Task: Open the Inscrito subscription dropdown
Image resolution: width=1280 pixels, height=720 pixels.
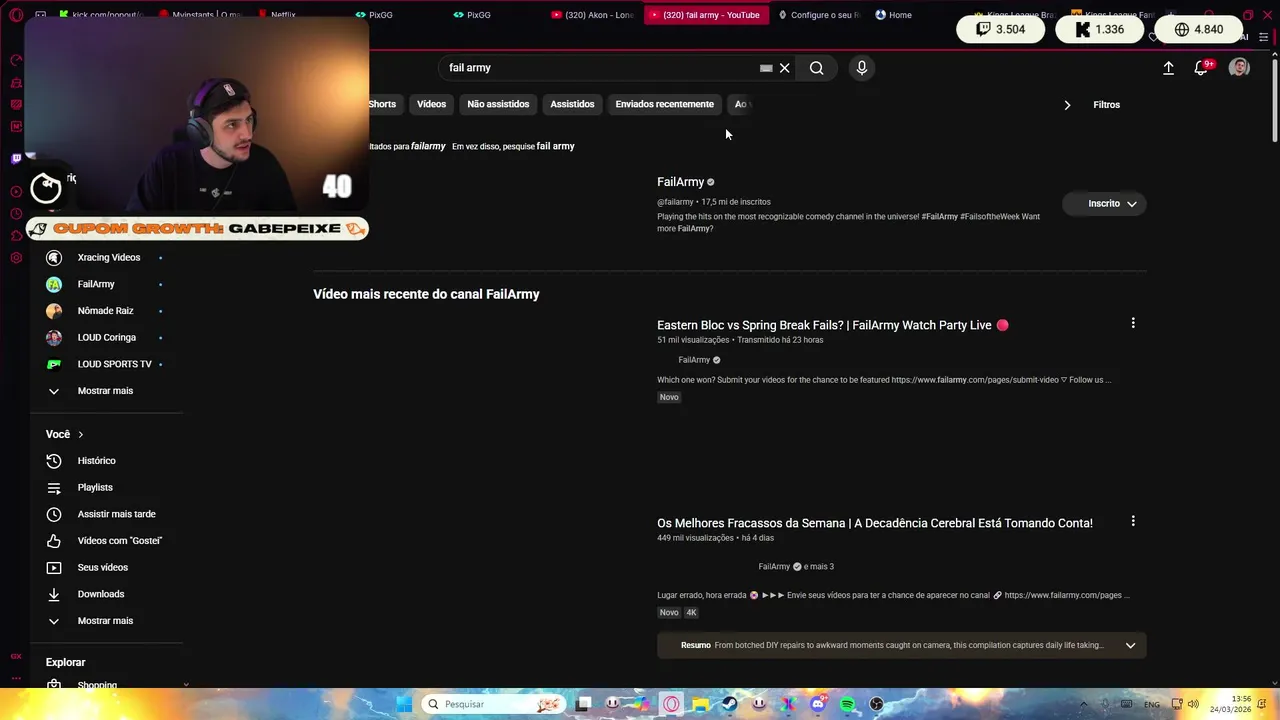Action: pyautogui.click(x=1105, y=203)
